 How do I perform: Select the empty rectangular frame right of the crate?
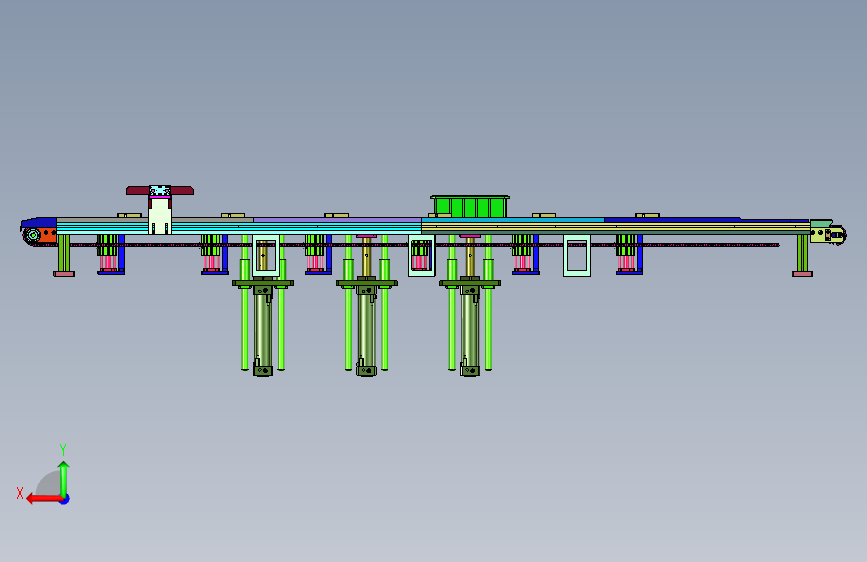577,256
